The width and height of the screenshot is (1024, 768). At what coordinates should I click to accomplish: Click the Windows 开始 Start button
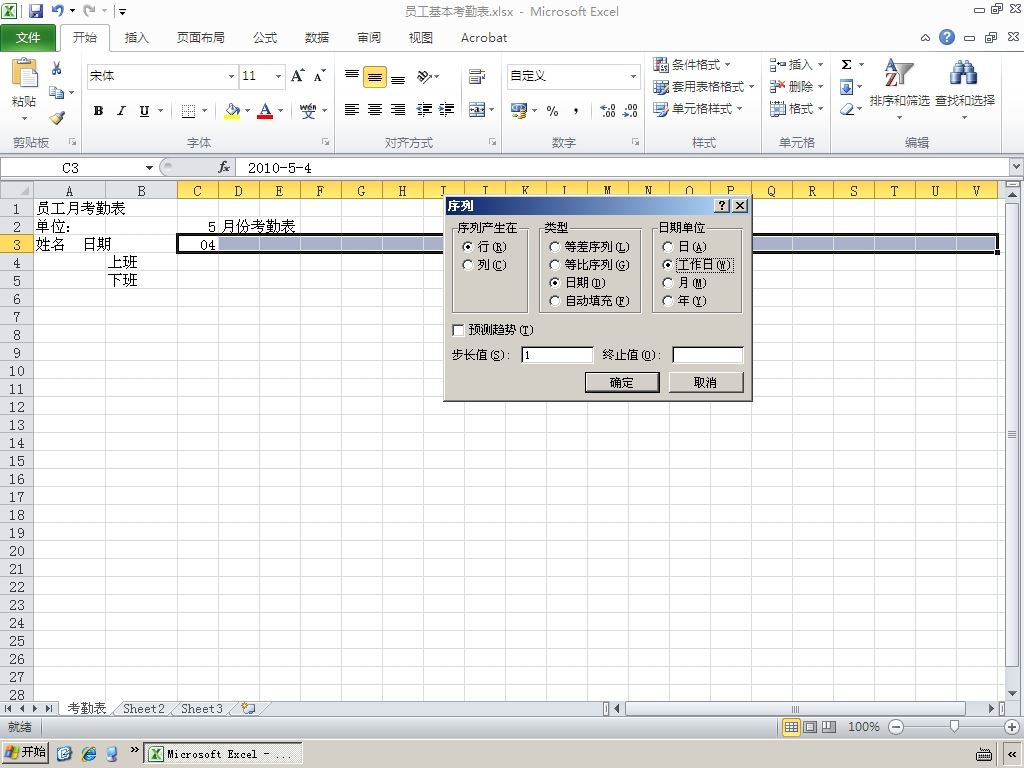[x=26, y=752]
